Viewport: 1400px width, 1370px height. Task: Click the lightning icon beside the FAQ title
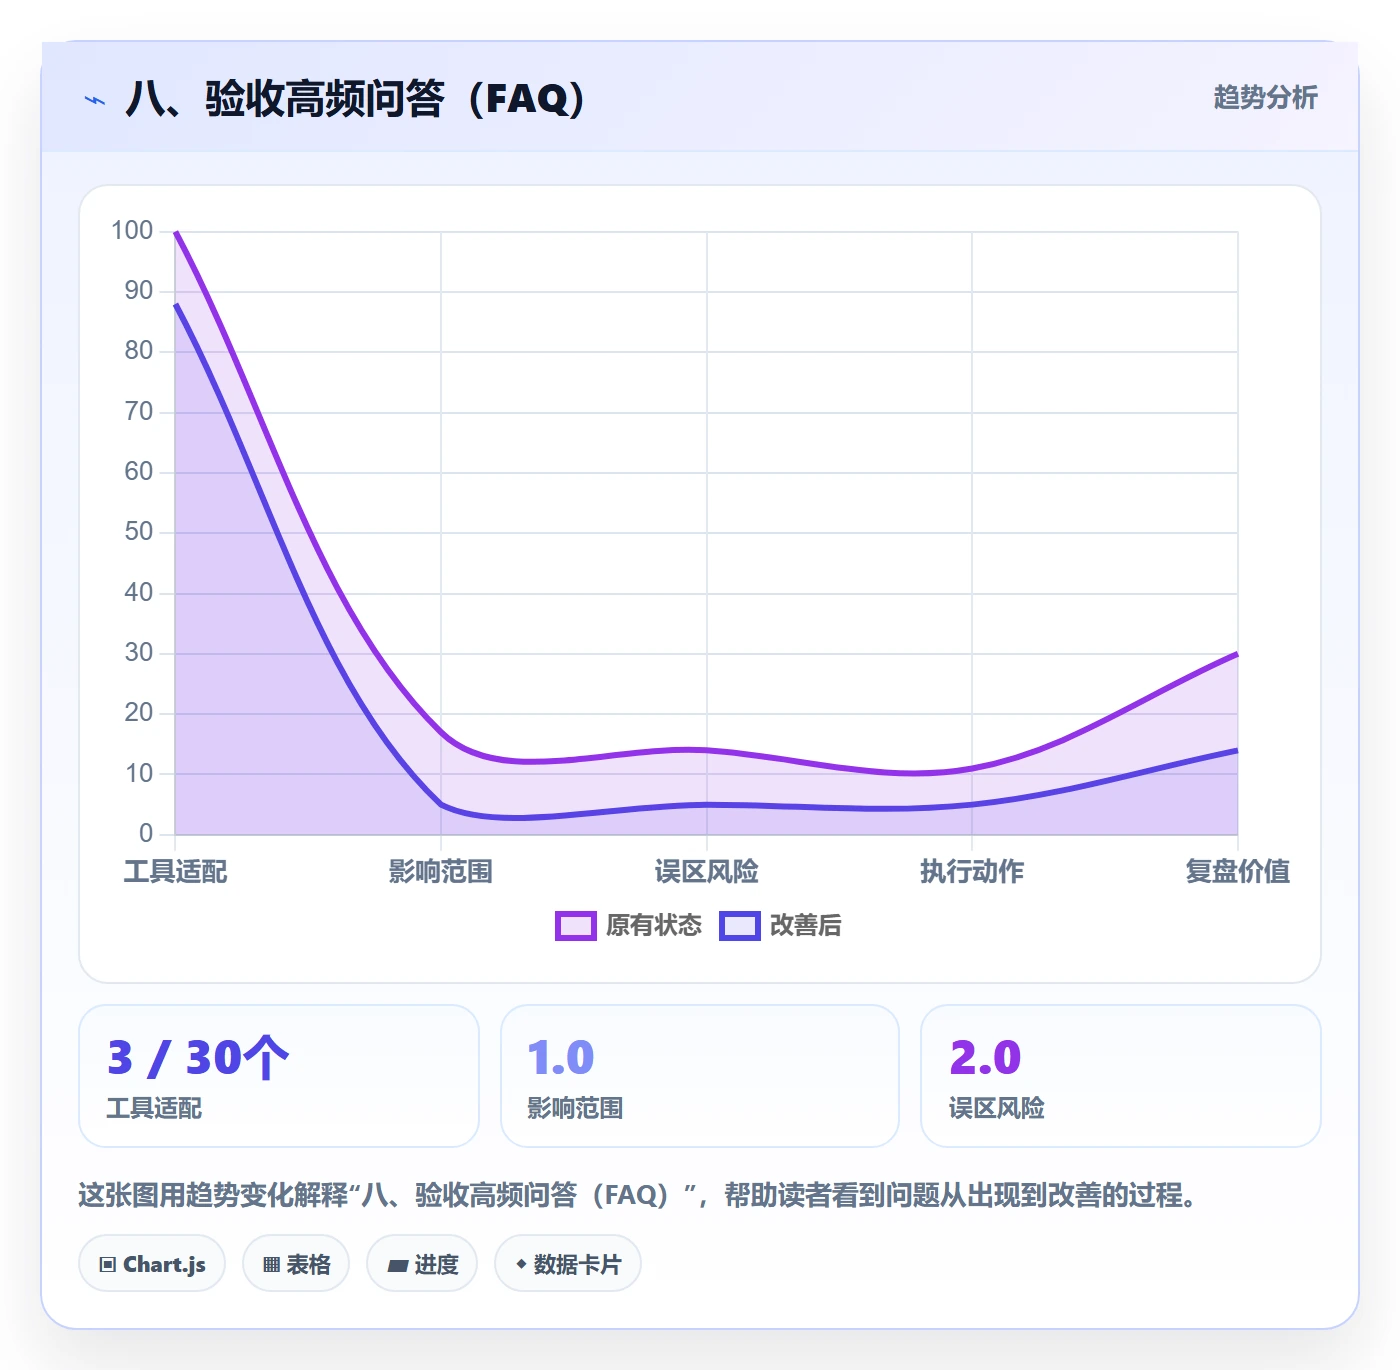tap(95, 100)
